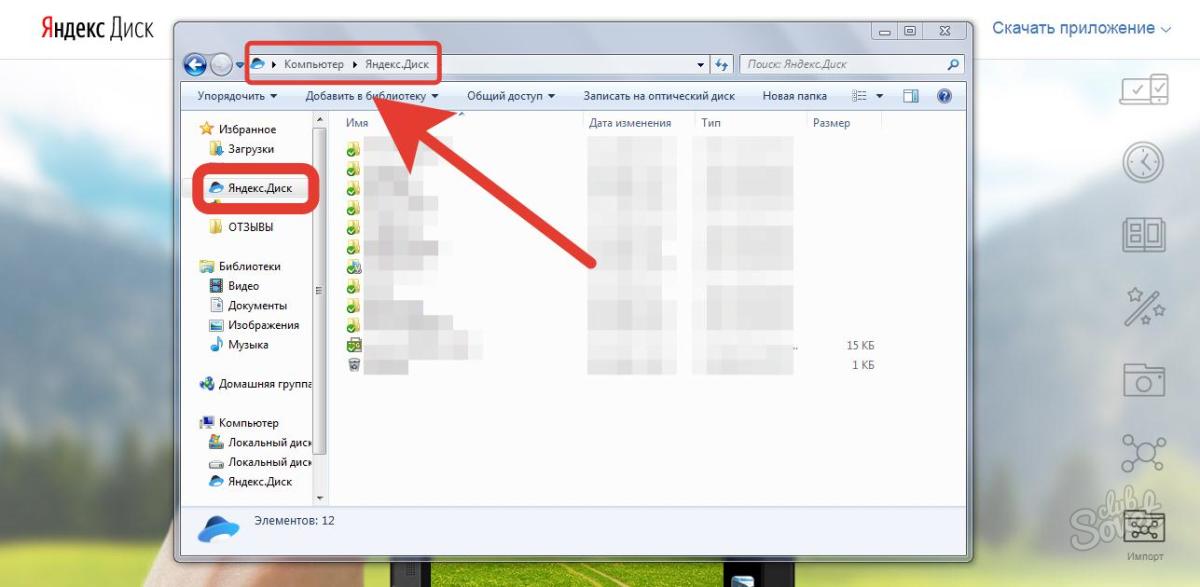Click the album book icon on the Yandex page

(1143, 236)
